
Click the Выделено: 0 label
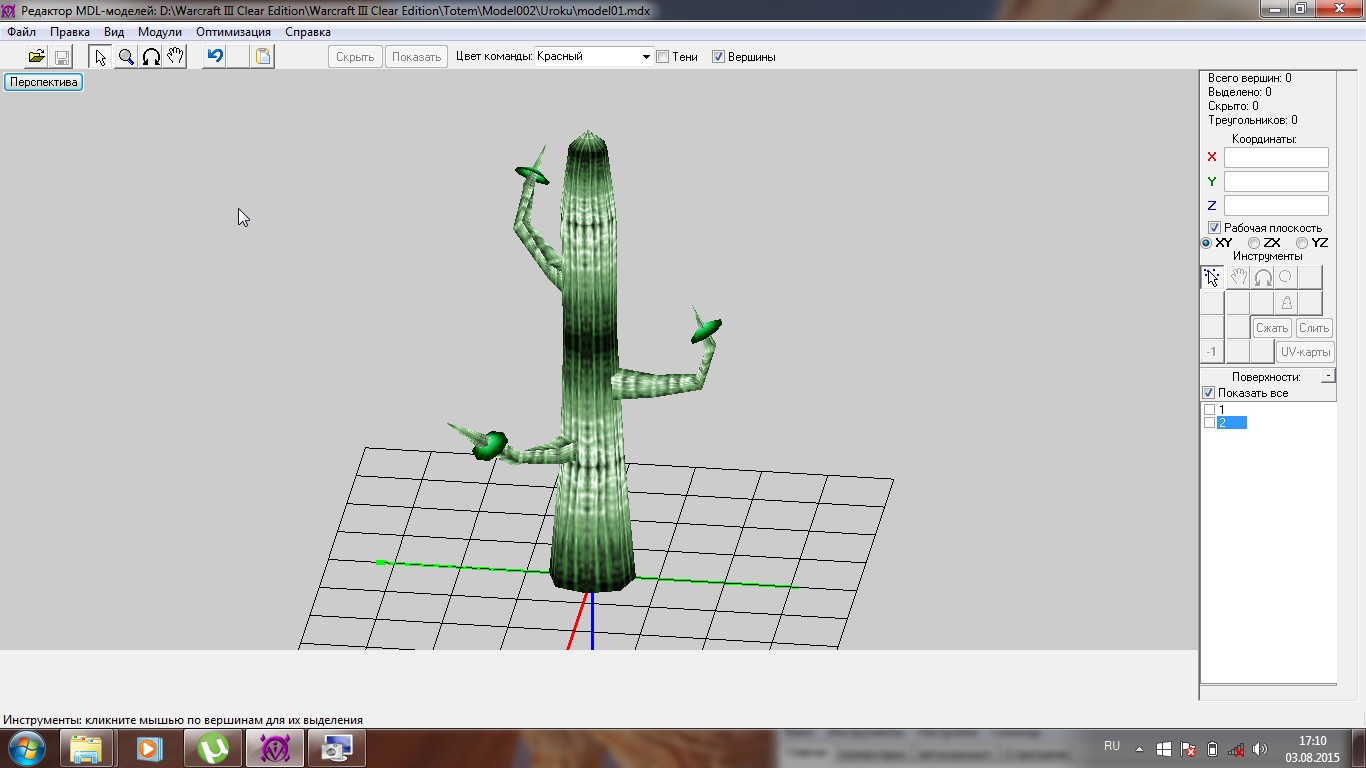(x=1239, y=92)
